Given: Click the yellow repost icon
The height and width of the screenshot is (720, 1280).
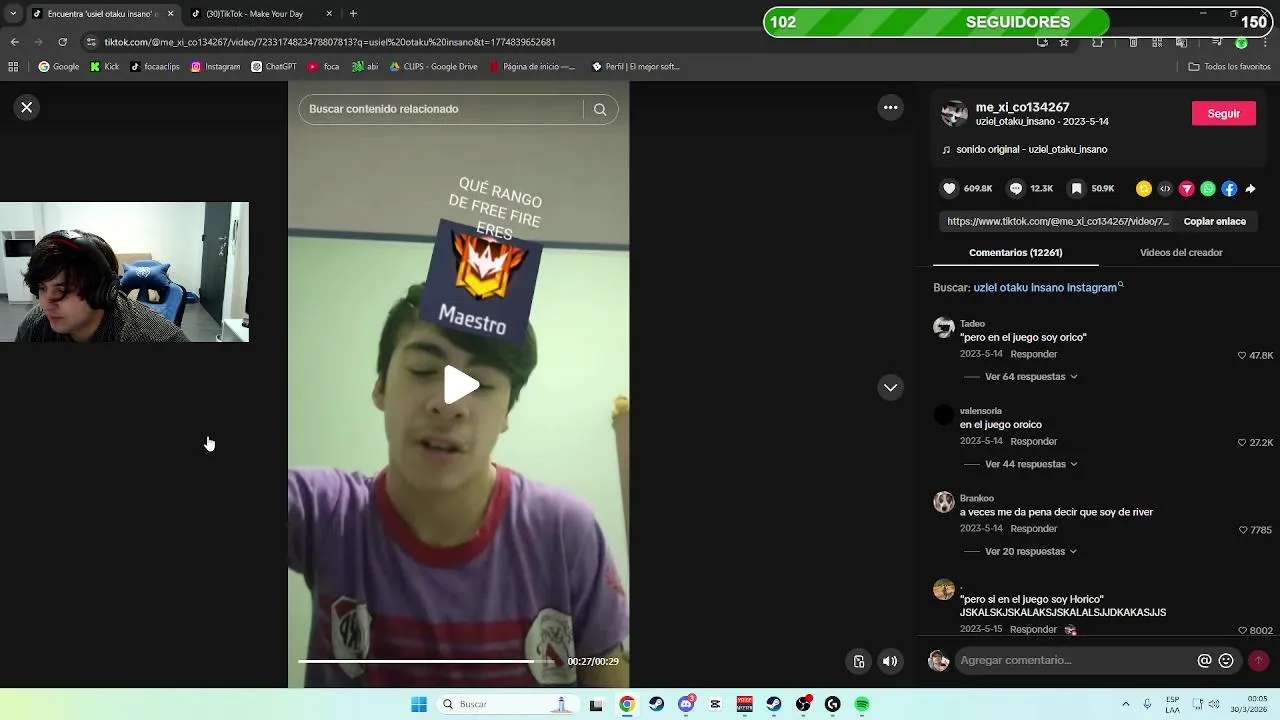Looking at the screenshot, I should tap(1144, 188).
